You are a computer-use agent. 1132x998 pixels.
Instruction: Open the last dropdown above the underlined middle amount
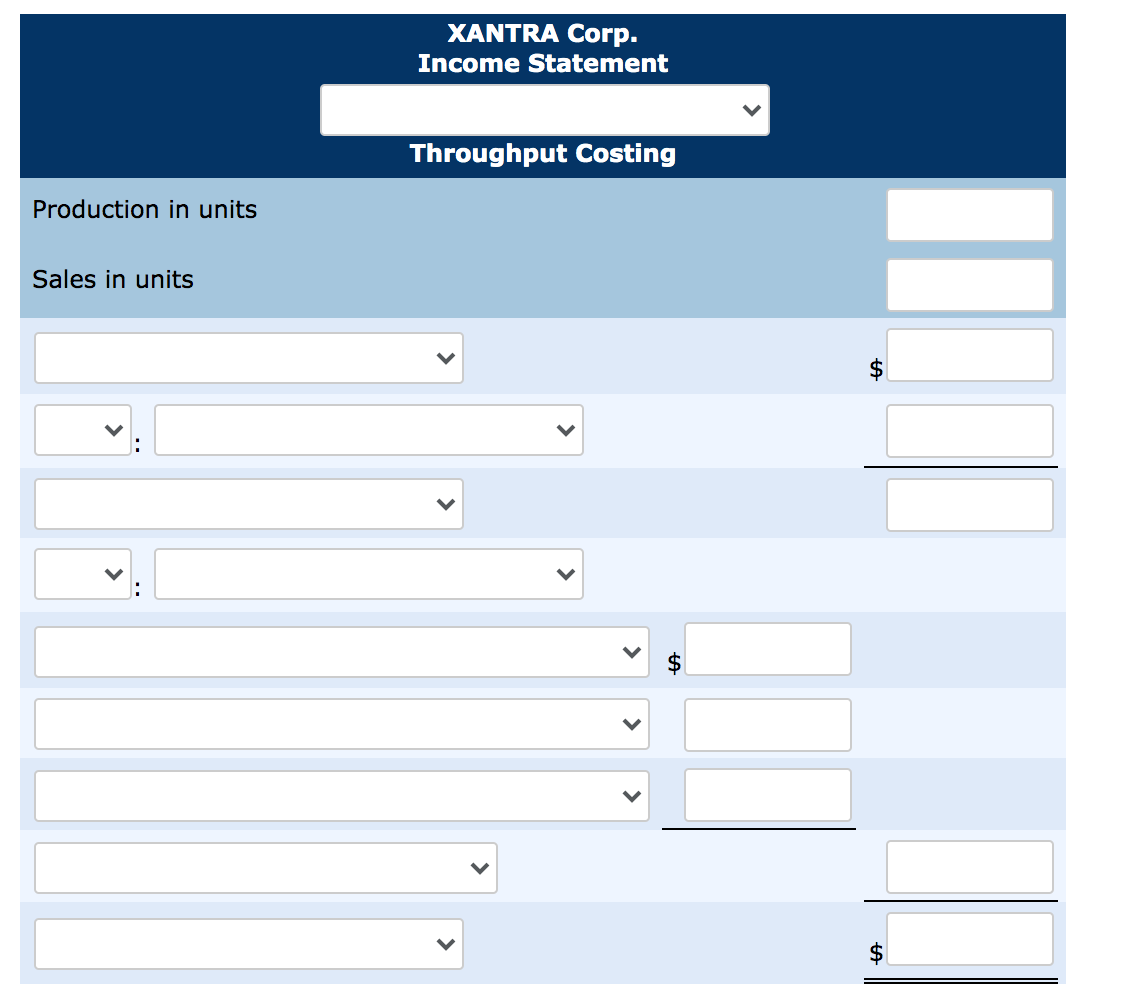coord(341,795)
